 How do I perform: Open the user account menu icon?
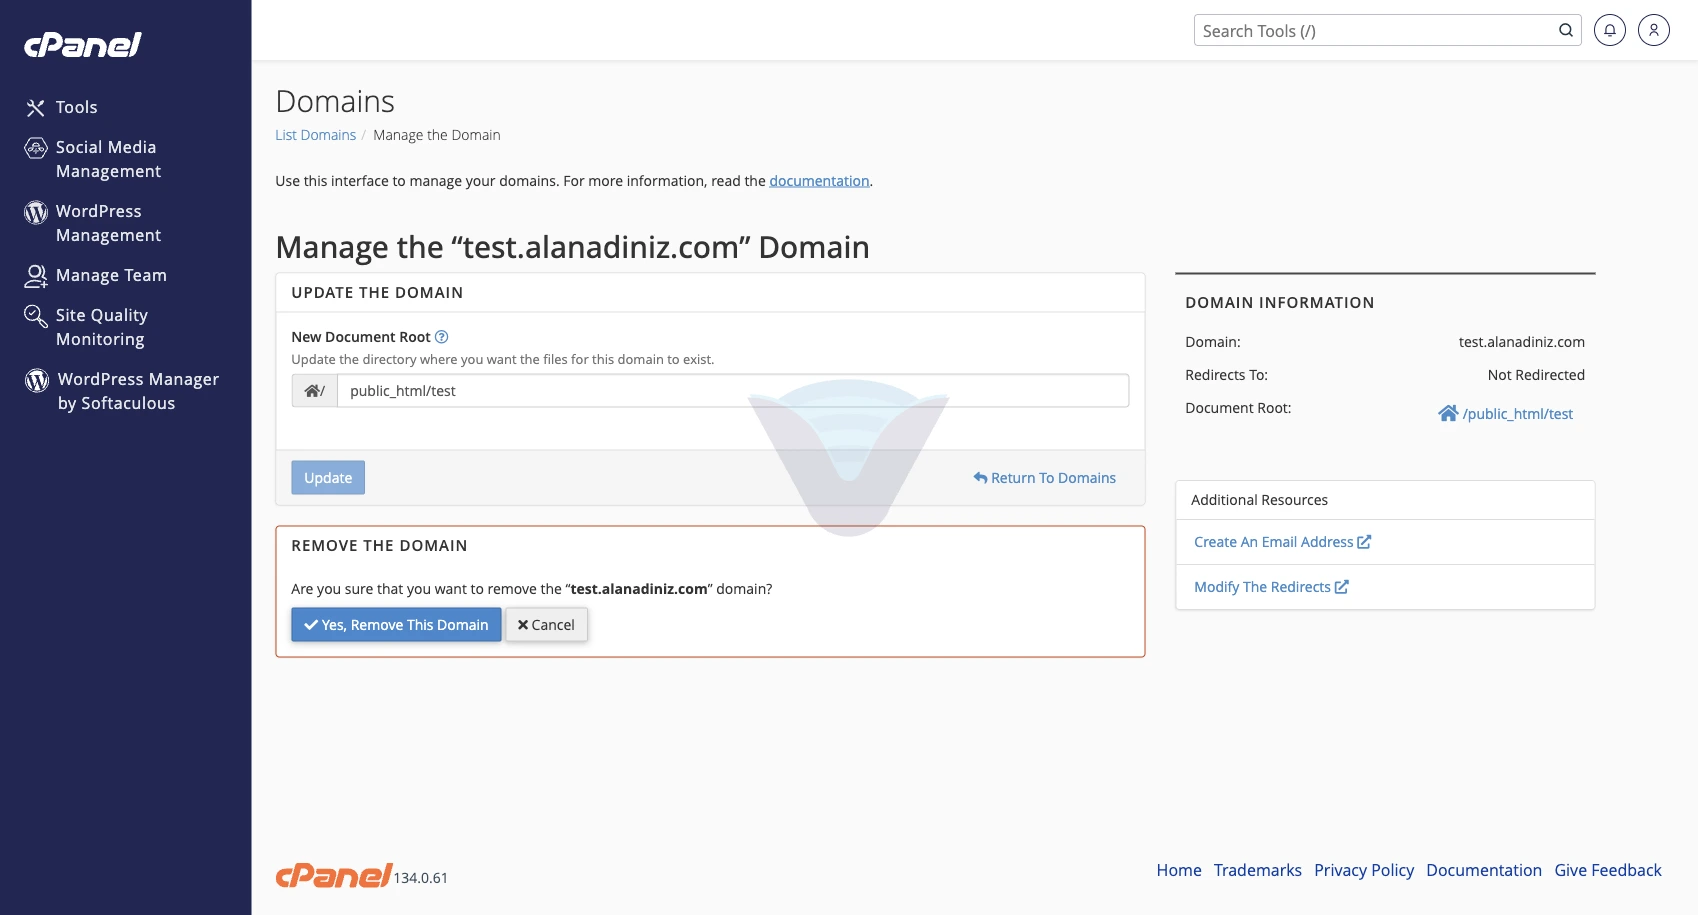point(1654,30)
